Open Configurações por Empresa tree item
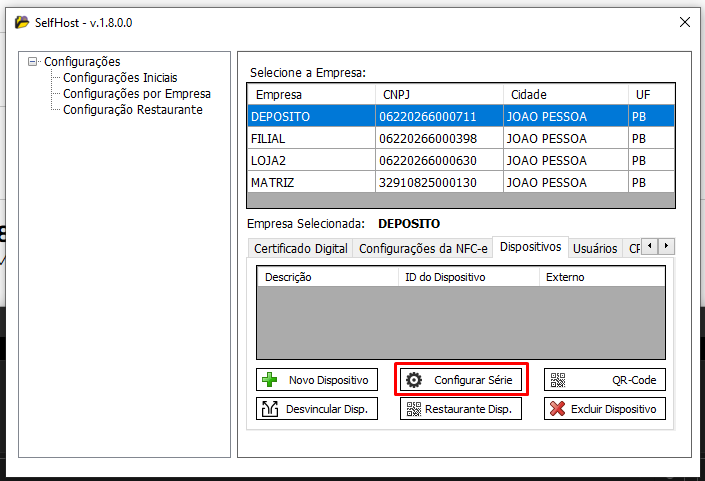Screen dimensions: 705x481 coord(137,94)
